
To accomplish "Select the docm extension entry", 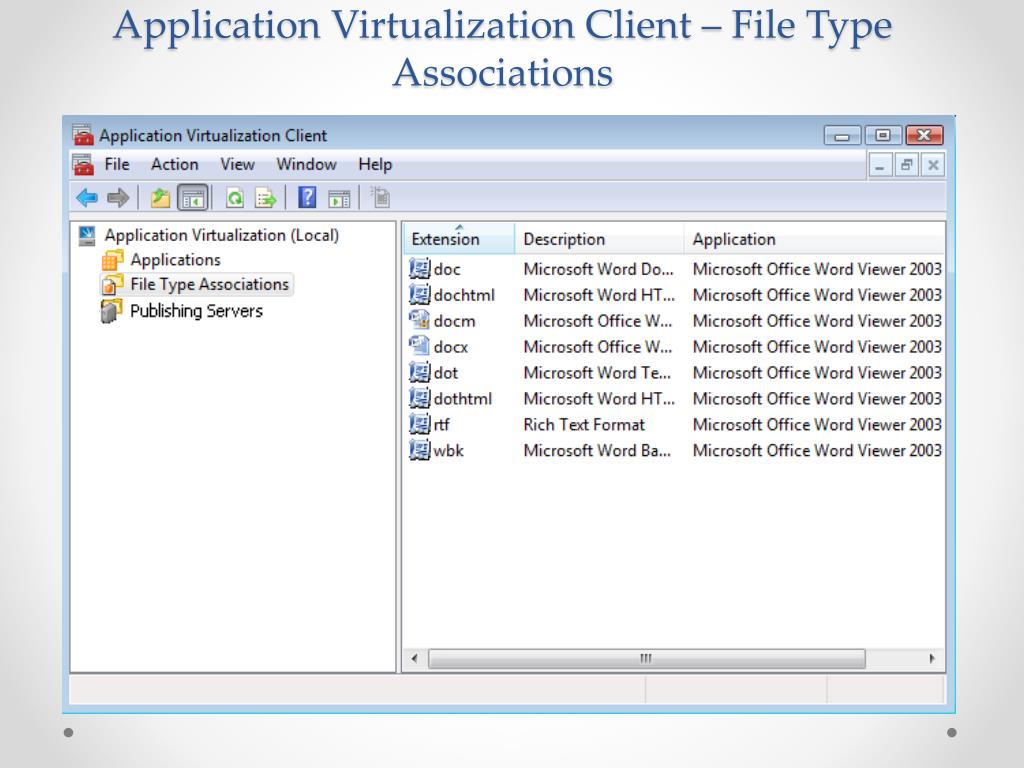I will tap(455, 321).
